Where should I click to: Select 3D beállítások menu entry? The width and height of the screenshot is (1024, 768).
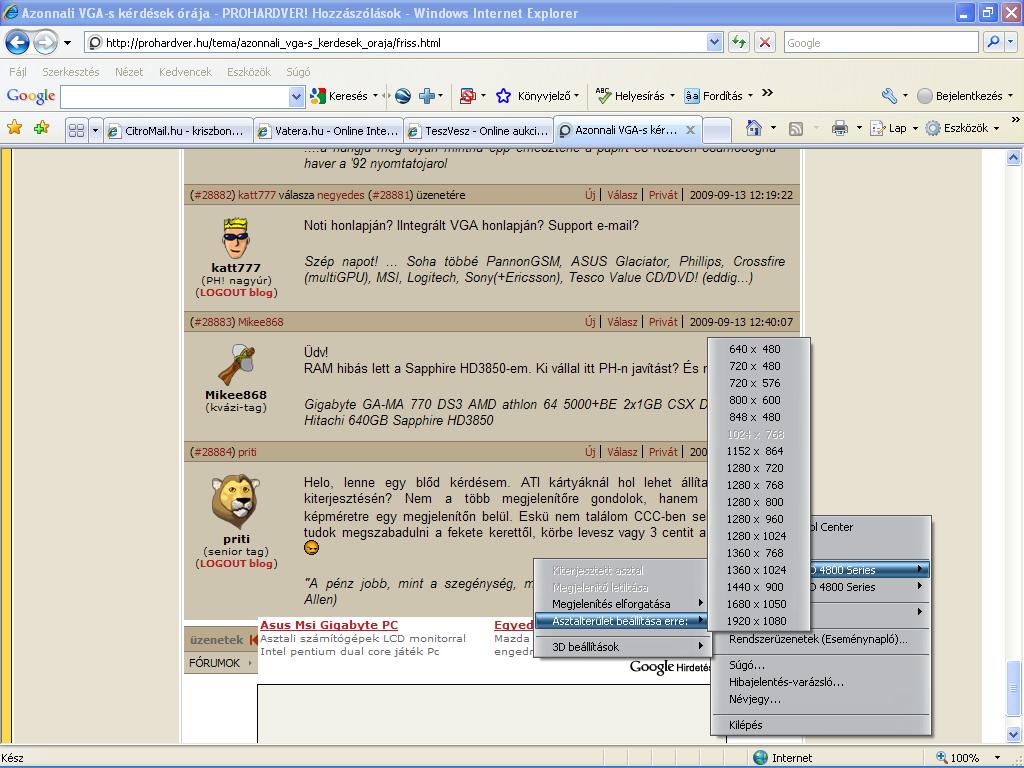622,647
